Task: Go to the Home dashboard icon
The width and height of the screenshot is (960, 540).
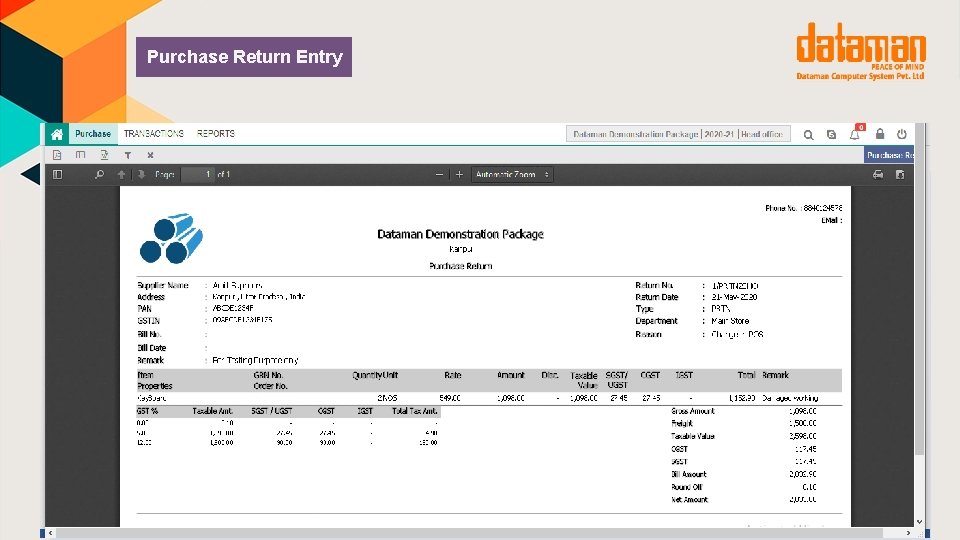Action: tap(57, 134)
